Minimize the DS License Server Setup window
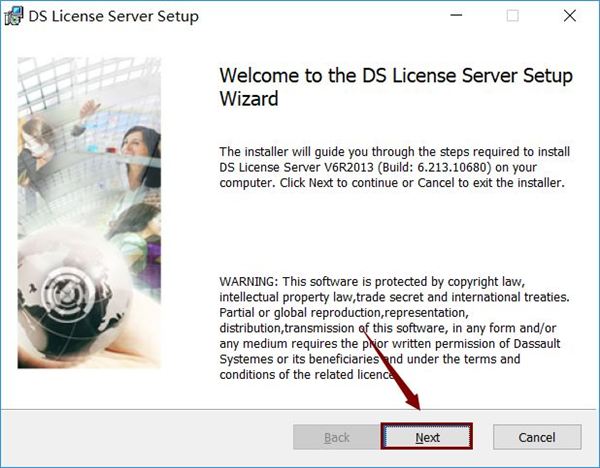Image resolution: width=600 pixels, height=468 pixels. click(x=456, y=15)
